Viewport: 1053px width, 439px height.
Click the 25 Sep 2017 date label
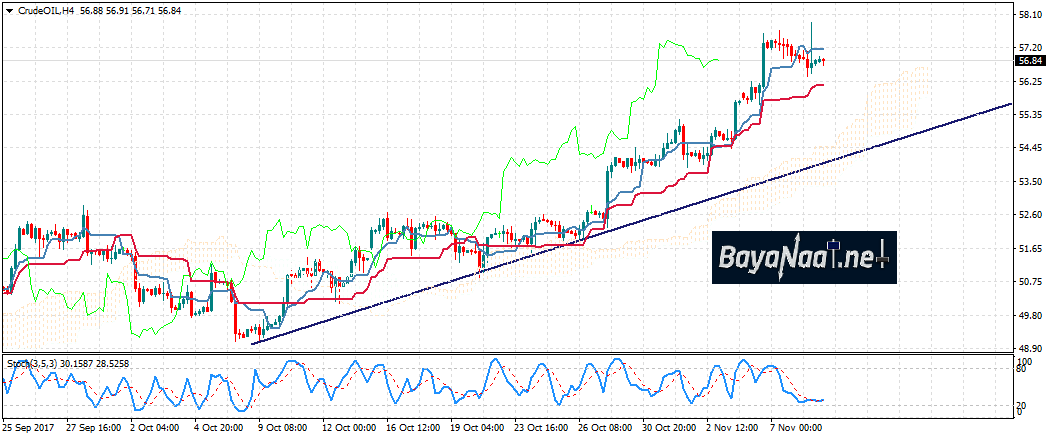28,425
